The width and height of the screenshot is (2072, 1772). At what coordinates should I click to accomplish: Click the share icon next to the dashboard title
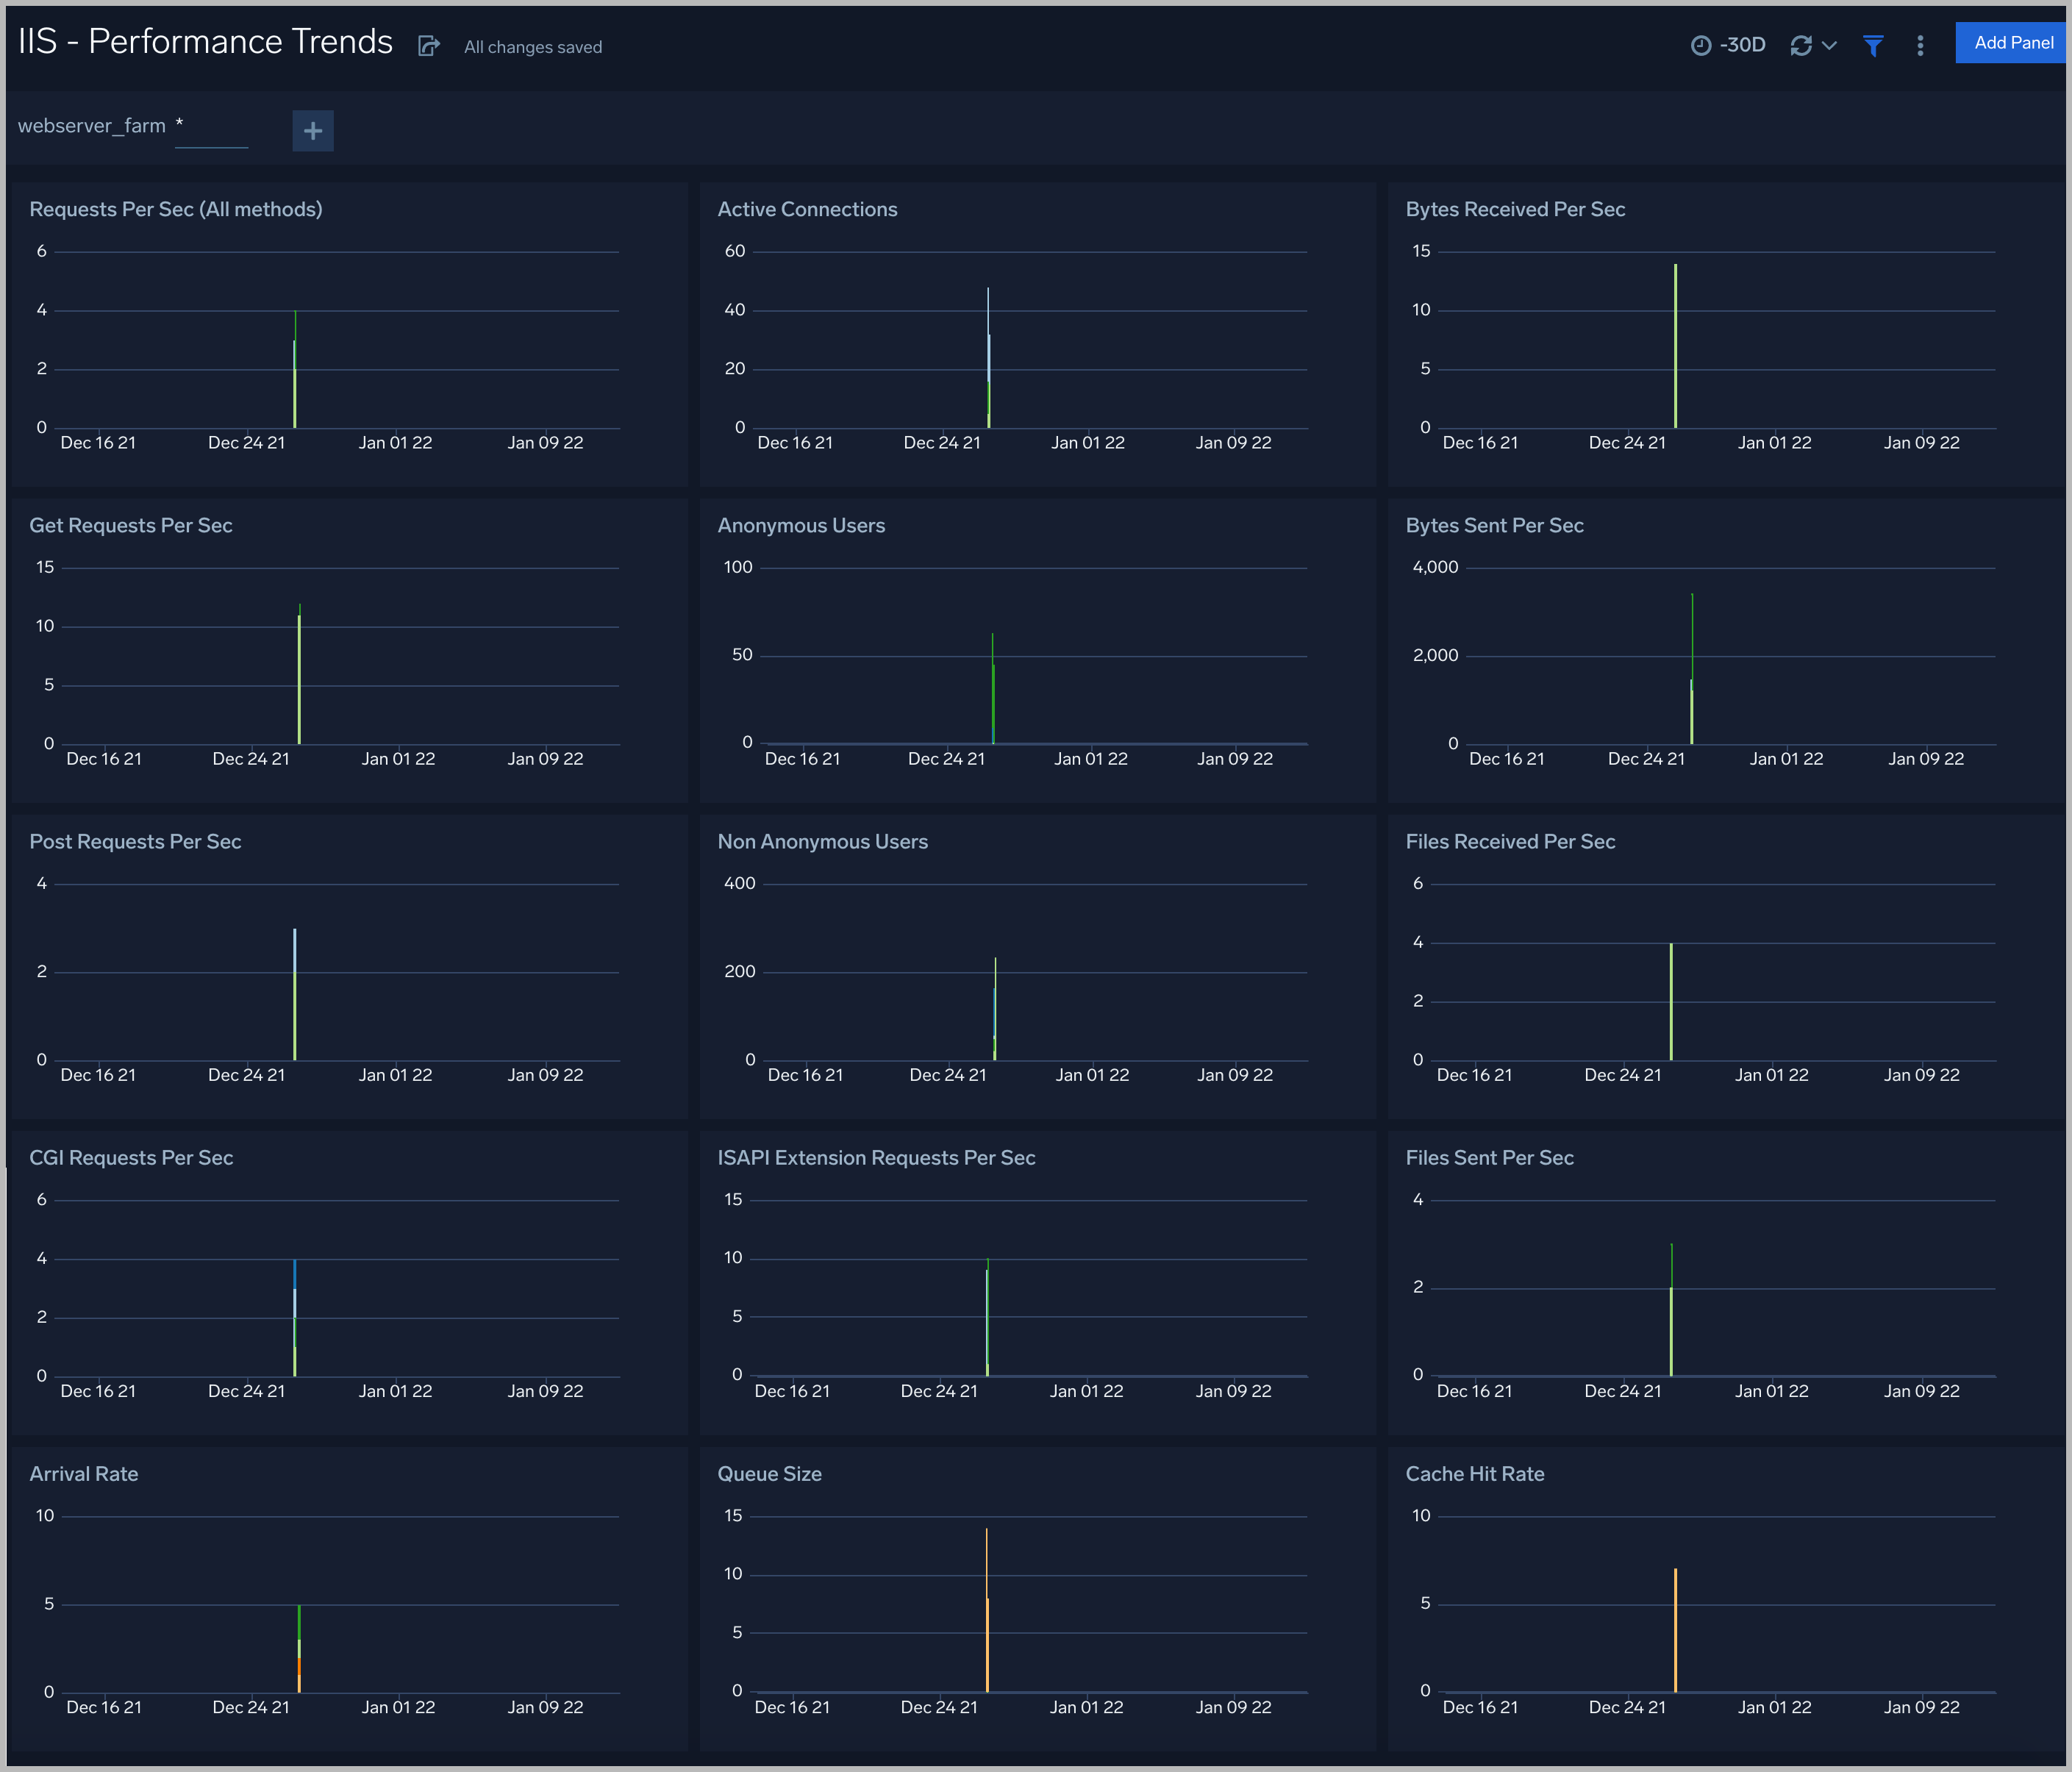click(429, 46)
